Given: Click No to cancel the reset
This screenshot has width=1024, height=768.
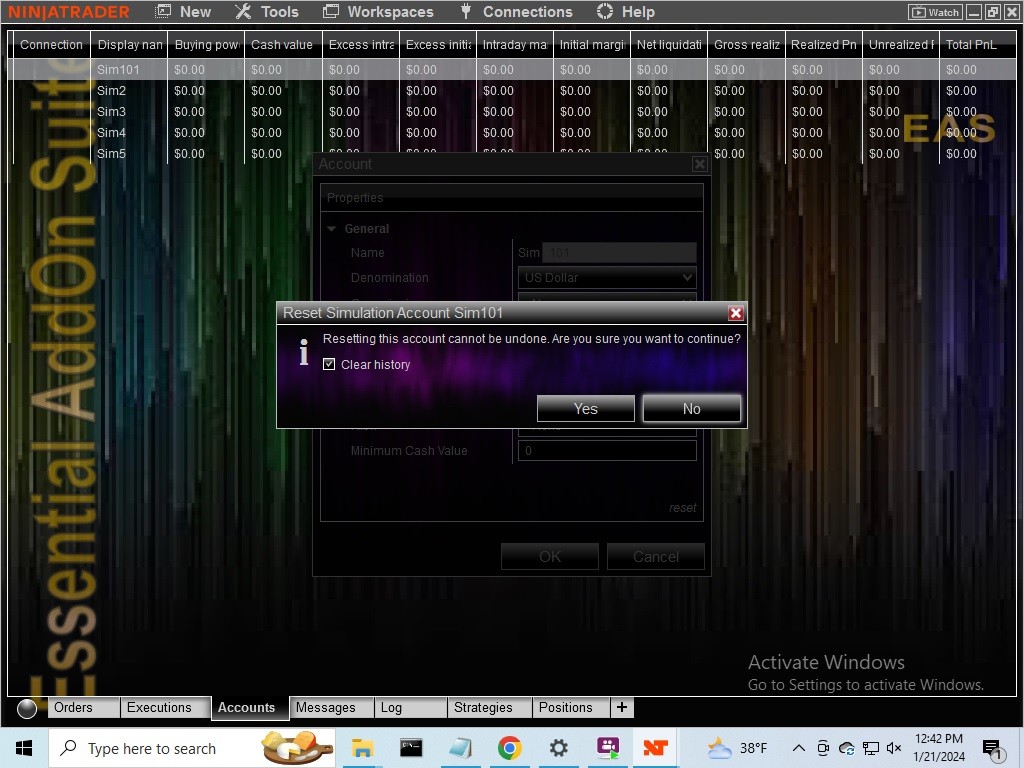Looking at the screenshot, I should (692, 408).
